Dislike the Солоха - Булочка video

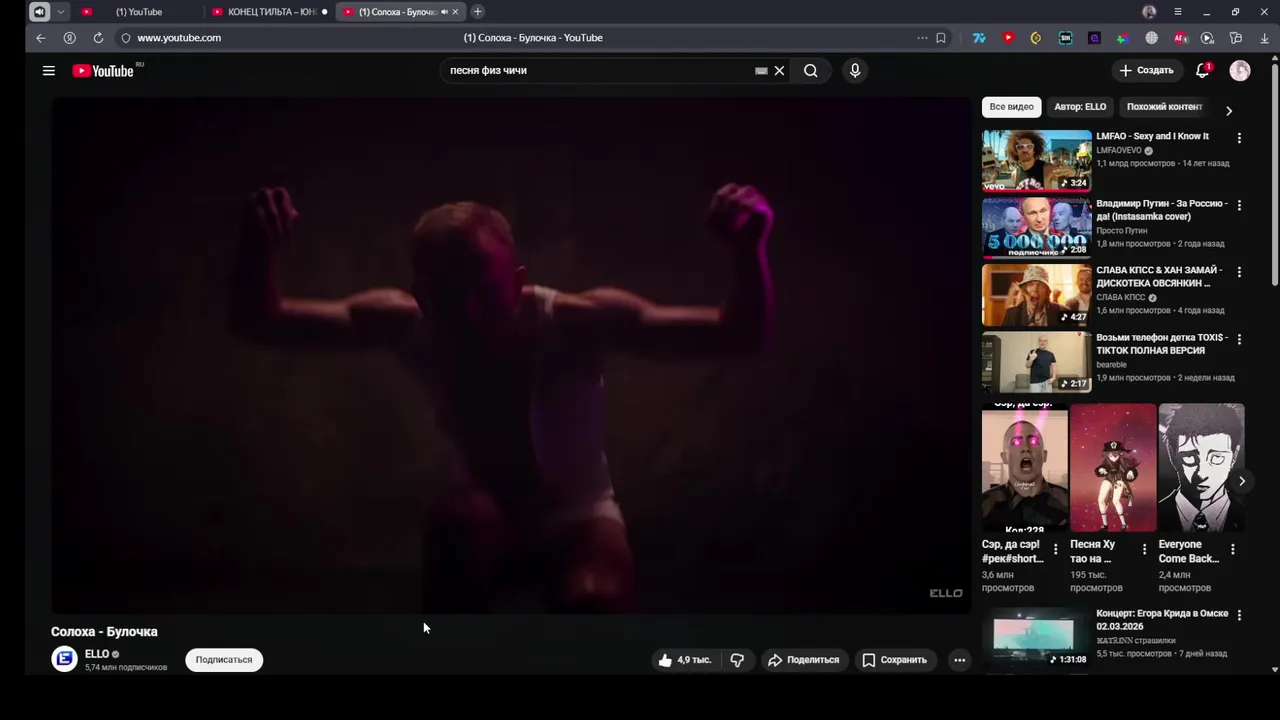737,660
